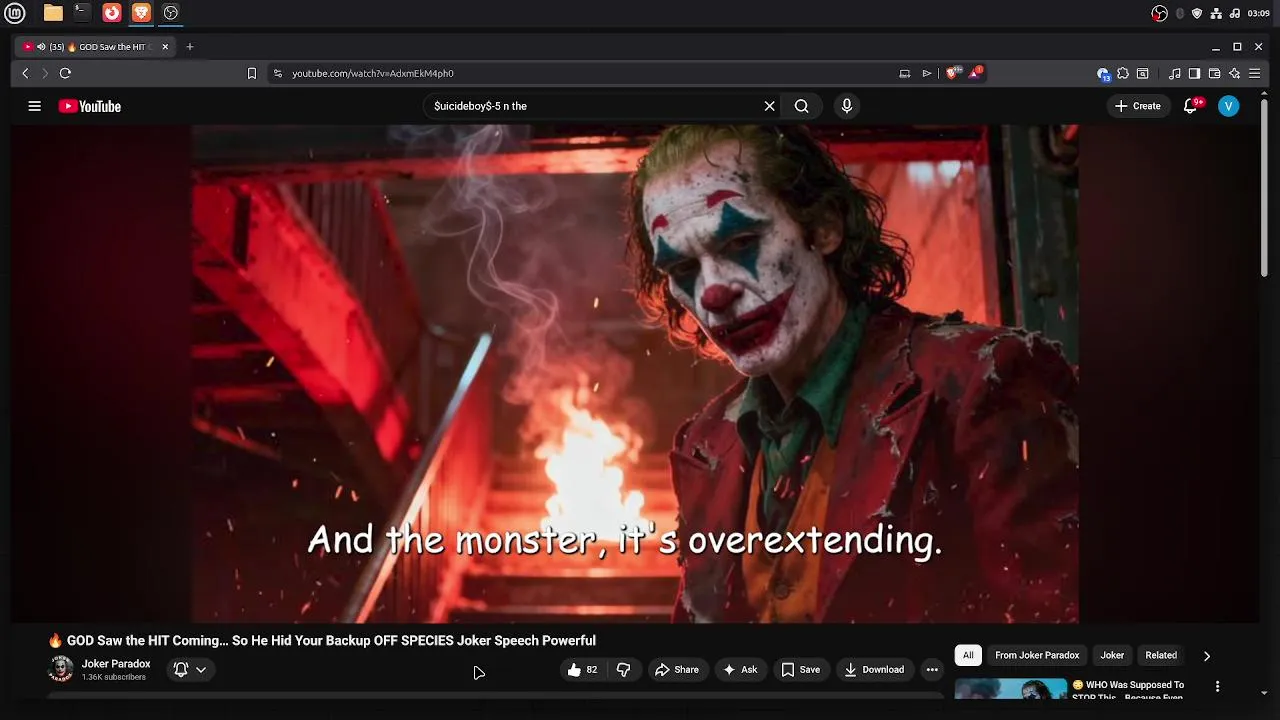Open Leo AI sparkle icon
The image size is (1280, 720).
click(x=1234, y=73)
